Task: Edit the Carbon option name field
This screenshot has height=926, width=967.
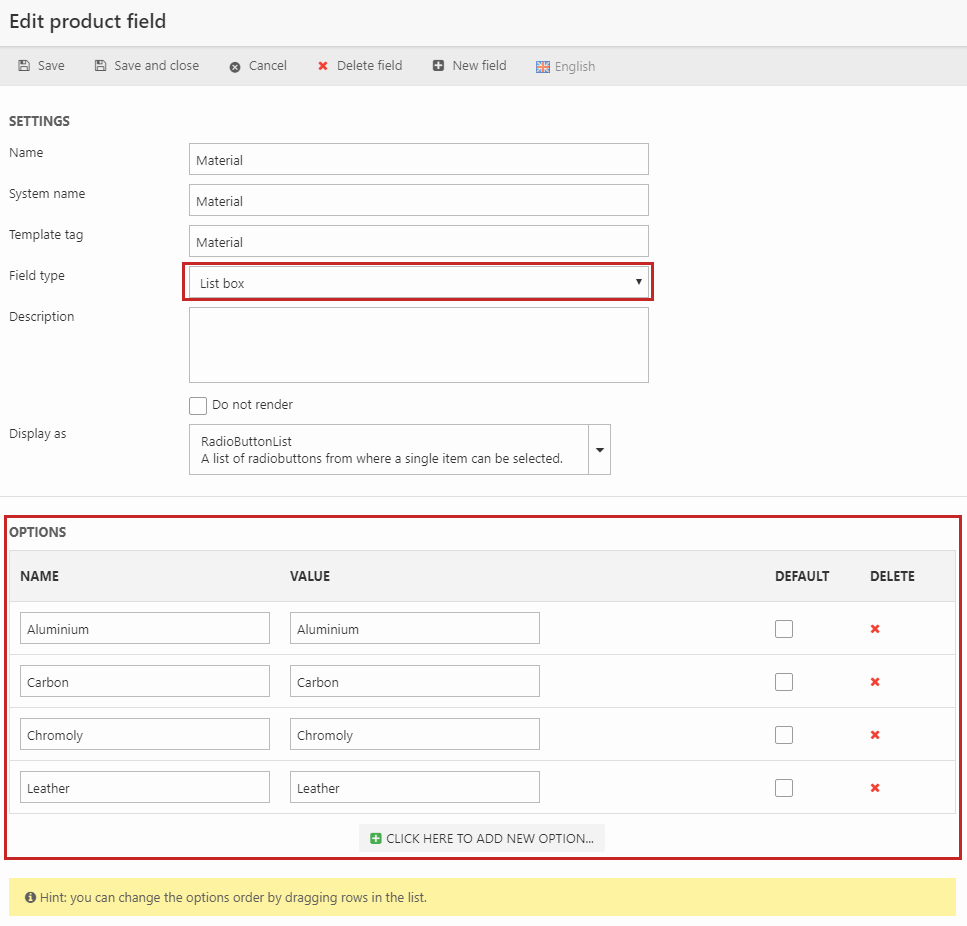Action: pos(145,681)
